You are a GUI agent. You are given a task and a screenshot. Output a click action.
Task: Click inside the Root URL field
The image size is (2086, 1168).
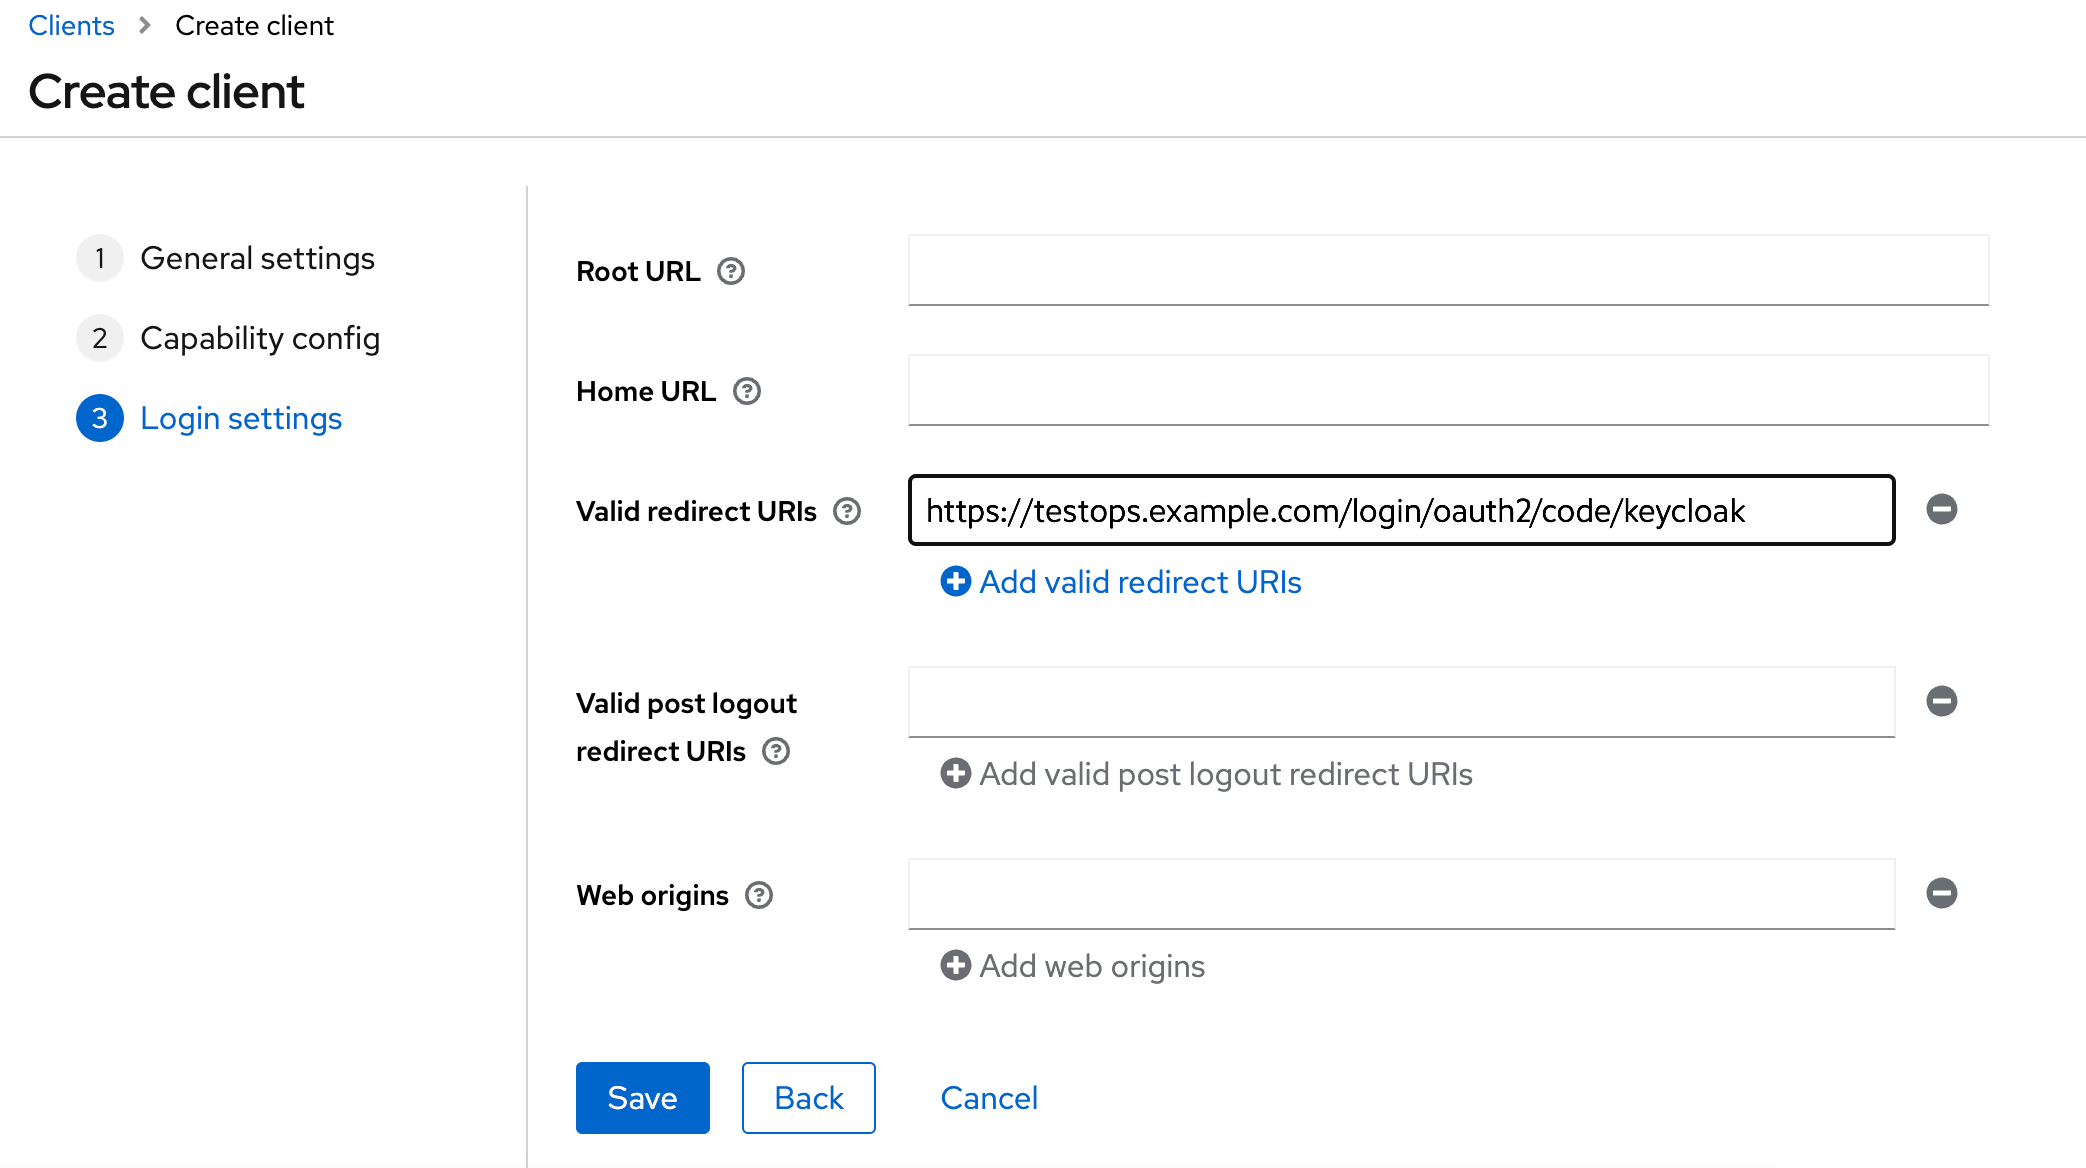pyautogui.click(x=1447, y=270)
